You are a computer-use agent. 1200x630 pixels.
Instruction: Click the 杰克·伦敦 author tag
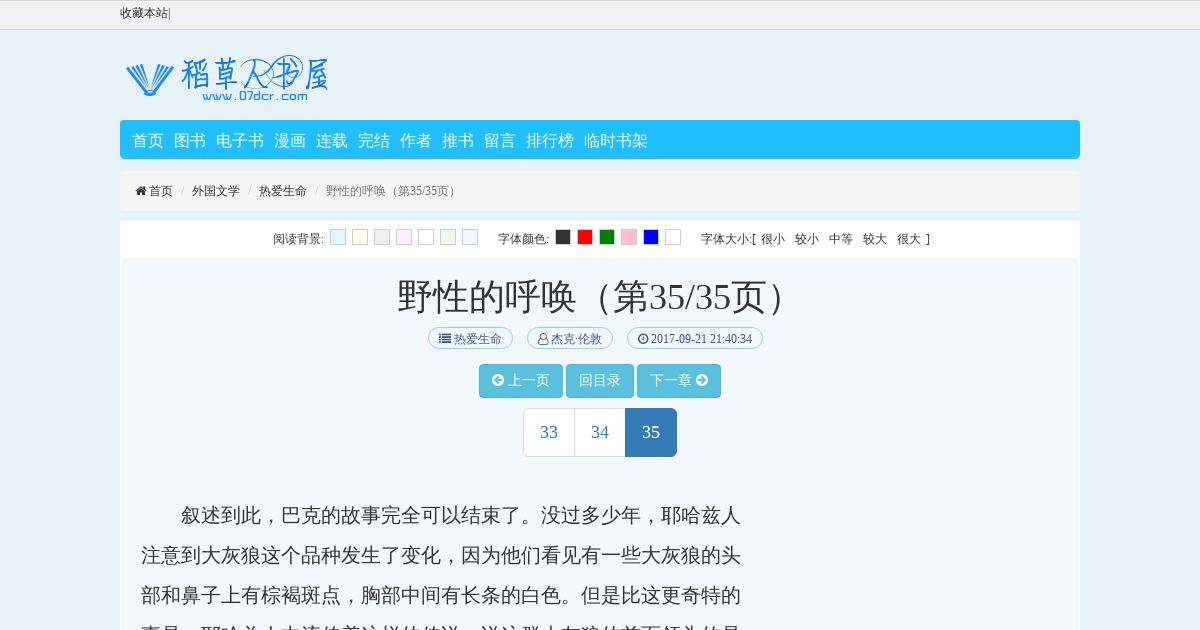coord(570,338)
